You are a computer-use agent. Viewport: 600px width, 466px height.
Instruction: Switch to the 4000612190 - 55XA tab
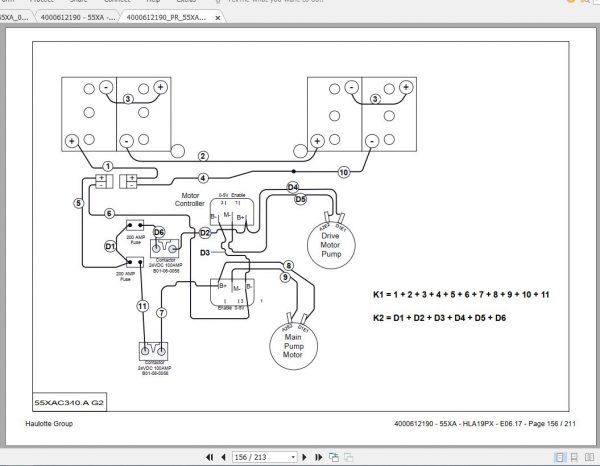pos(78,17)
